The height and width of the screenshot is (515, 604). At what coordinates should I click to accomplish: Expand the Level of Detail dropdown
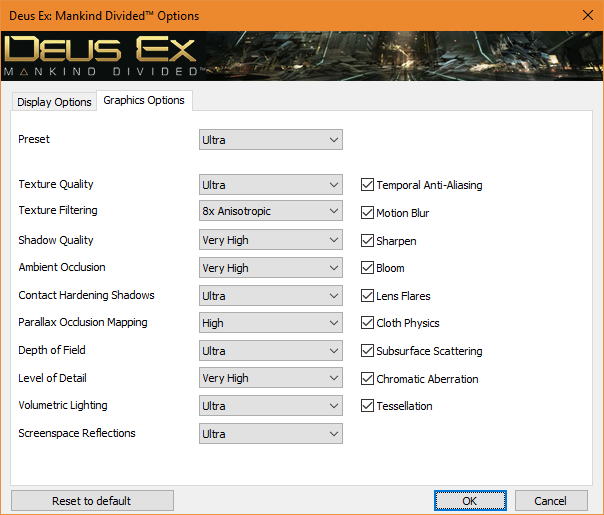point(271,378)
